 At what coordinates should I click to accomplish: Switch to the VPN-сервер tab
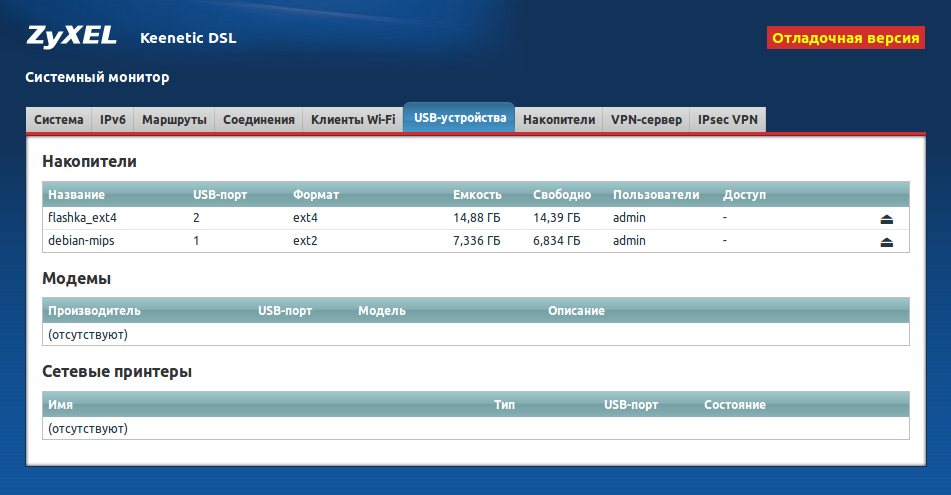pos(646,120)
